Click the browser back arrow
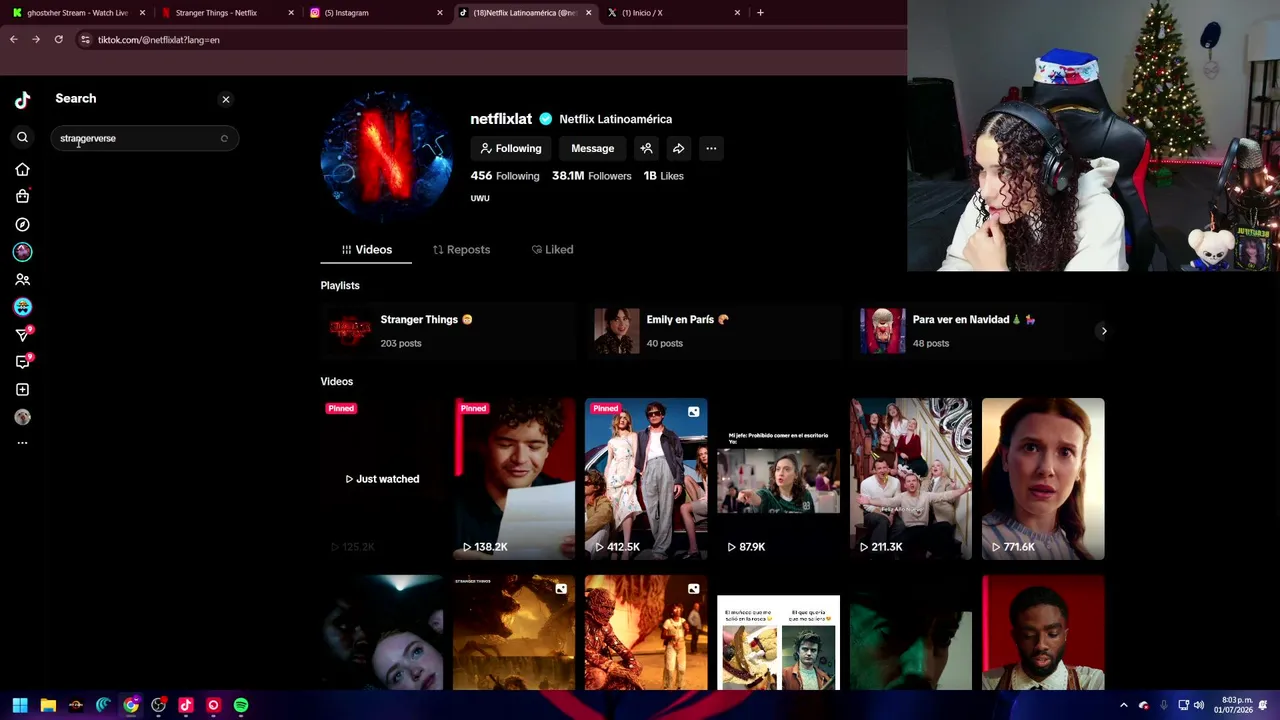 [14, 40]
